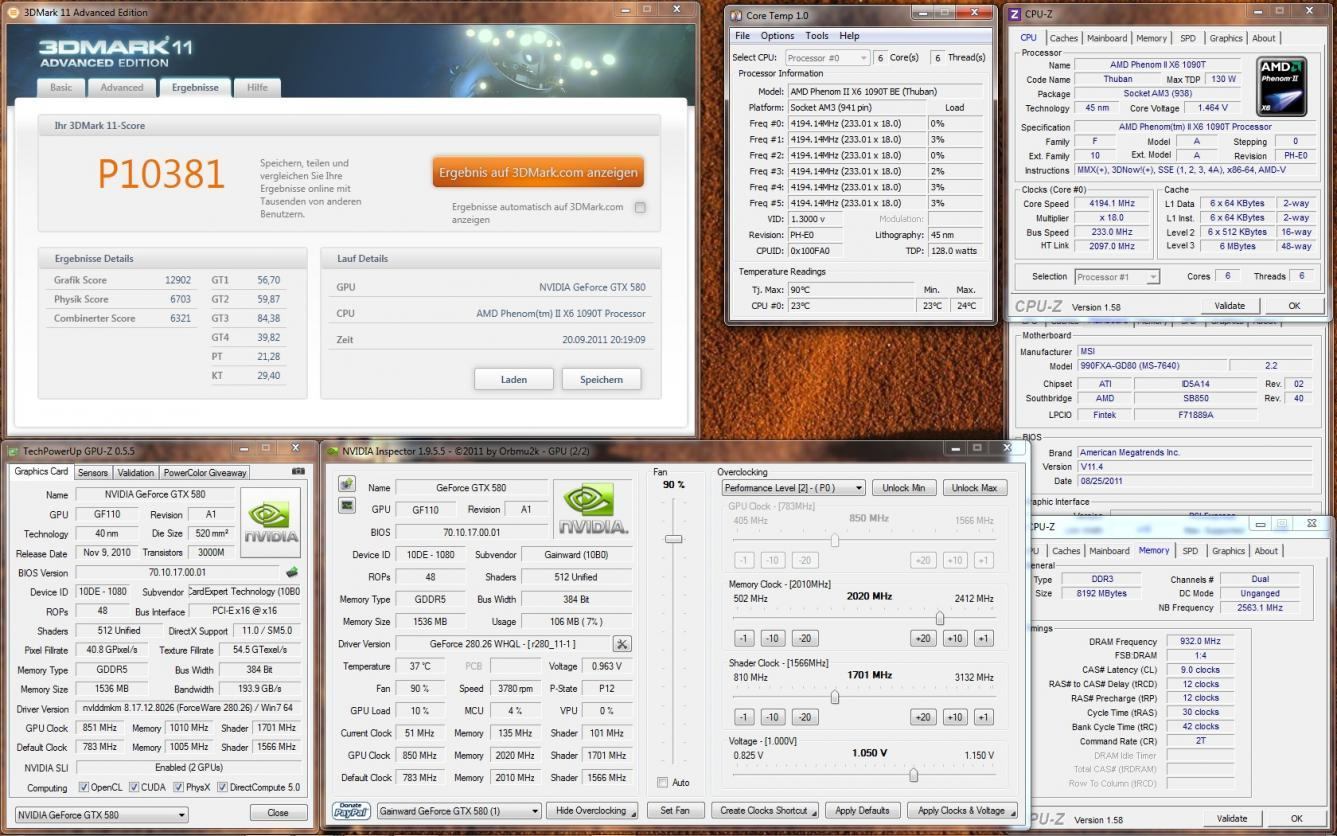
Task: Click Memory Clock +20 button
Action: coord(922,638)
